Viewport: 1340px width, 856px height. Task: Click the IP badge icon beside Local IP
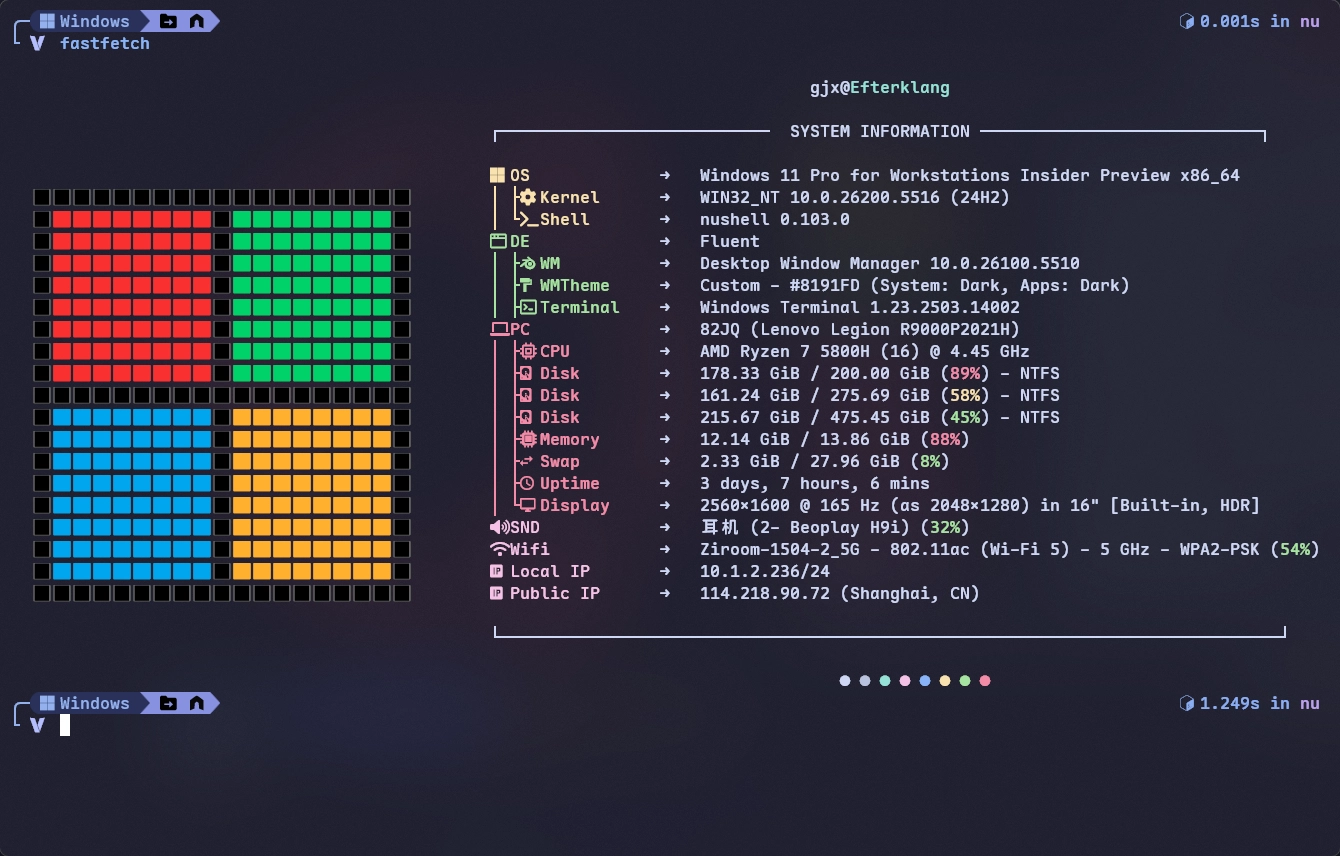click(x=496, y=571)
